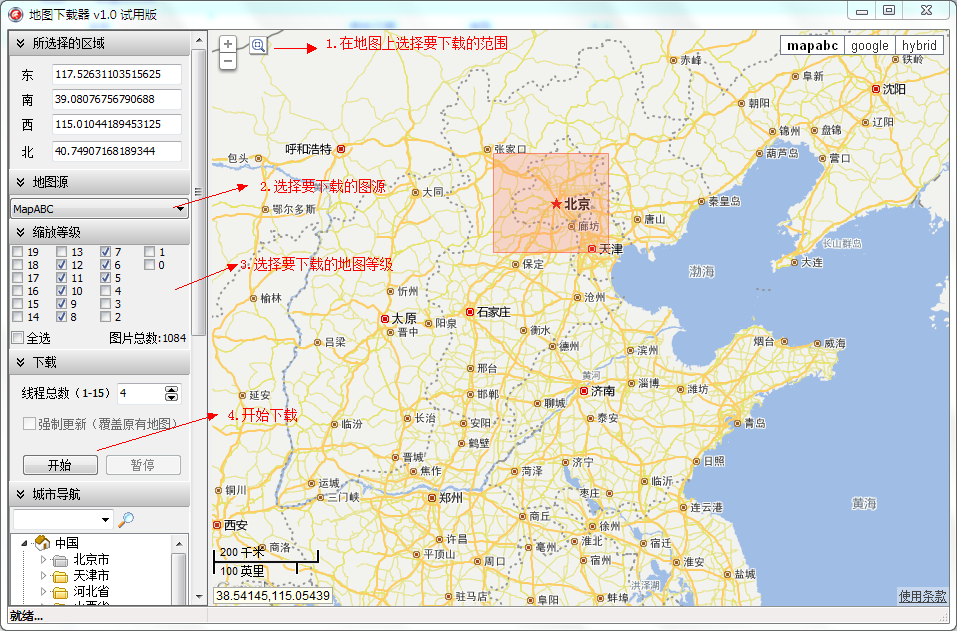Screen dimensions: 957x631
Task: Click the 沈阳 city label on map
Action: pyautogui.click(x=894, y=89)
